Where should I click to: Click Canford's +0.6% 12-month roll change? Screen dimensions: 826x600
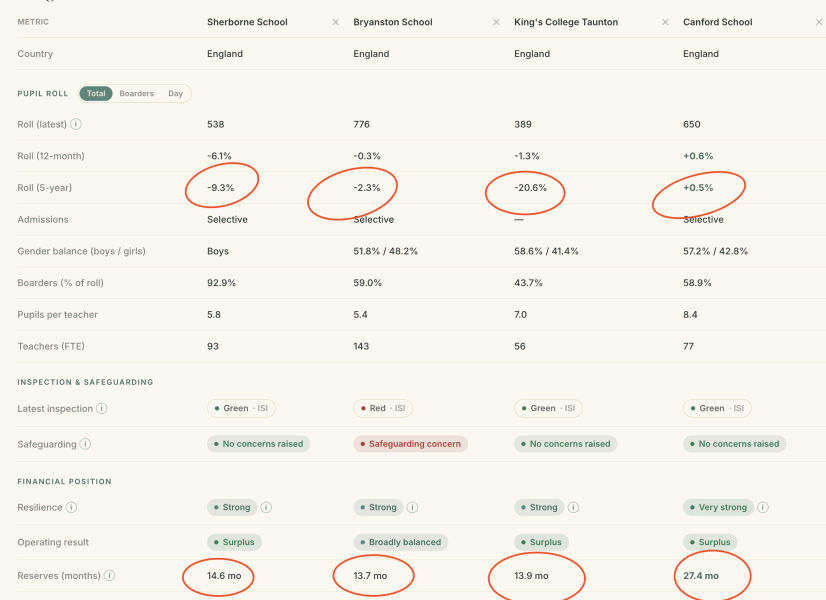698,156
